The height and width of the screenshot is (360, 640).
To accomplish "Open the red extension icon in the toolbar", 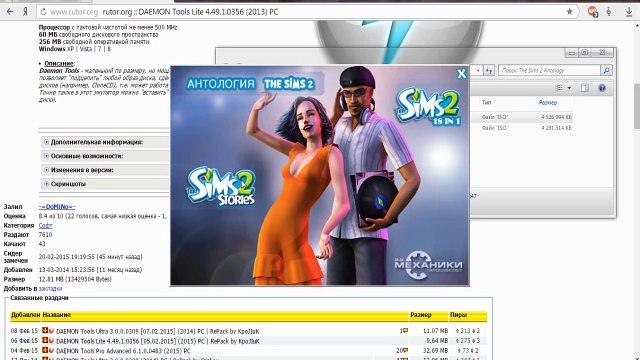I will 593,12.
